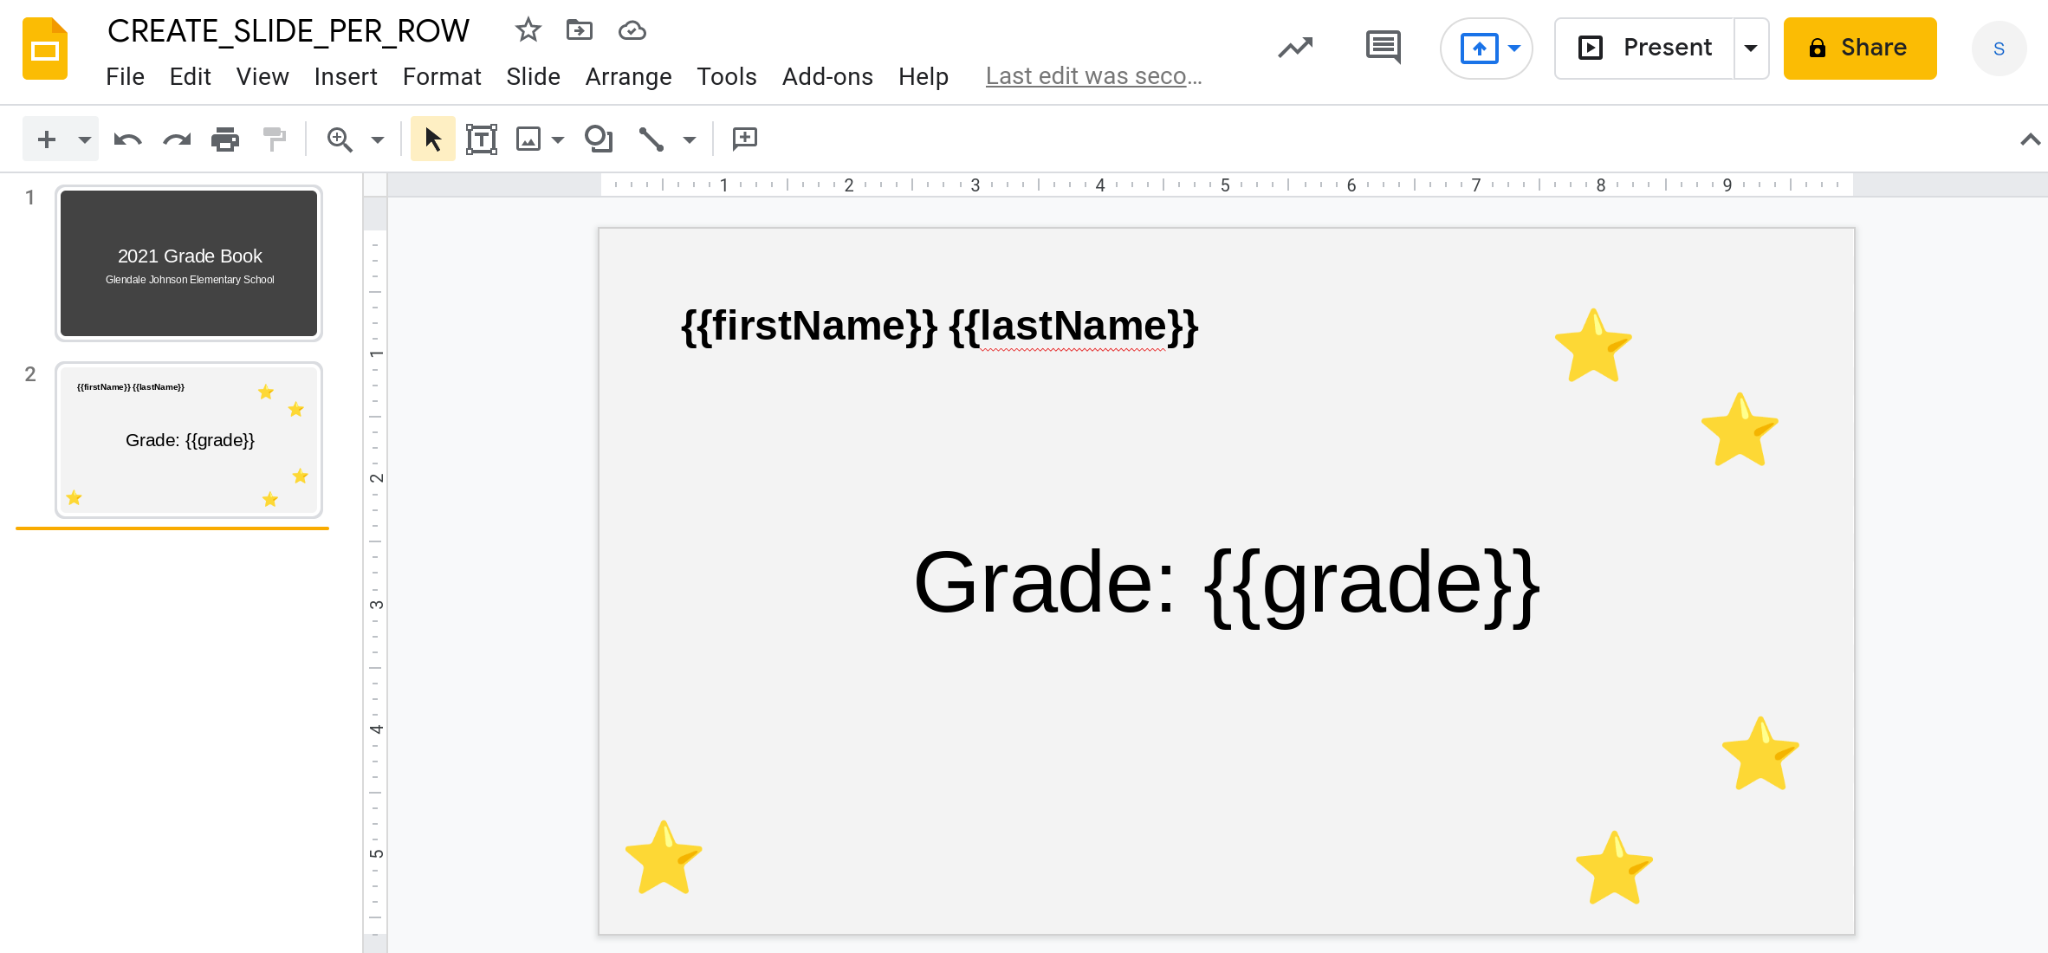Click the zoom magnifier tool
Viewport: 2048px width, 953px height.
340,139
